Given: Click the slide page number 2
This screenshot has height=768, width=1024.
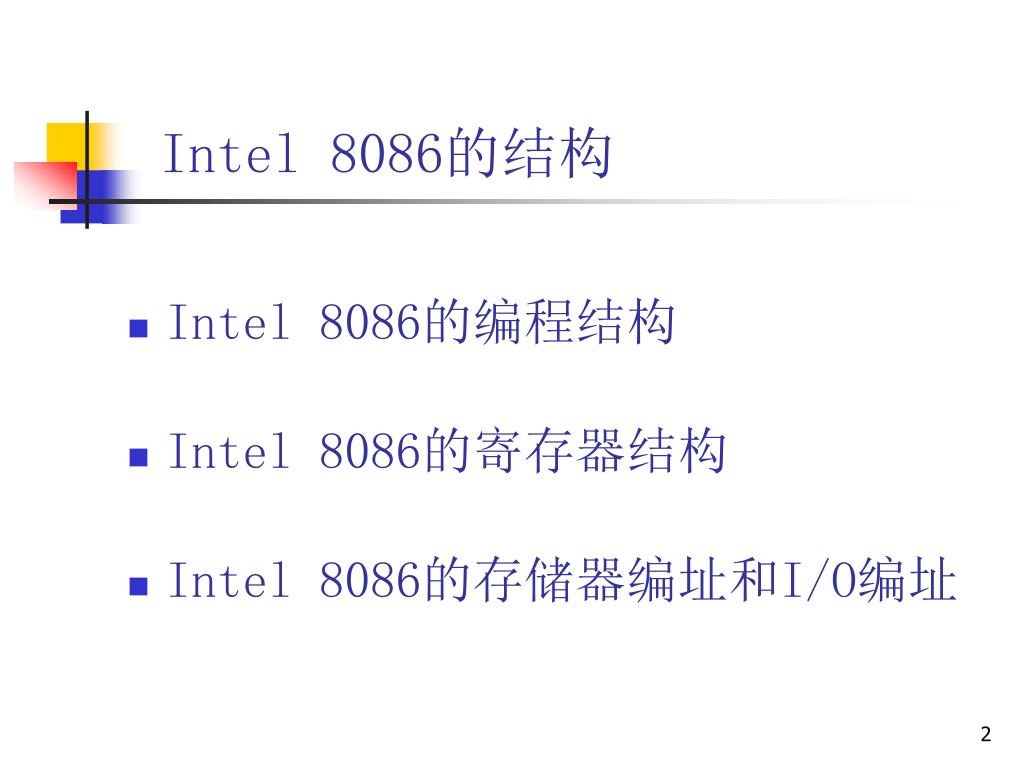Looking at the screenshot, I should [x=986, y=734].
